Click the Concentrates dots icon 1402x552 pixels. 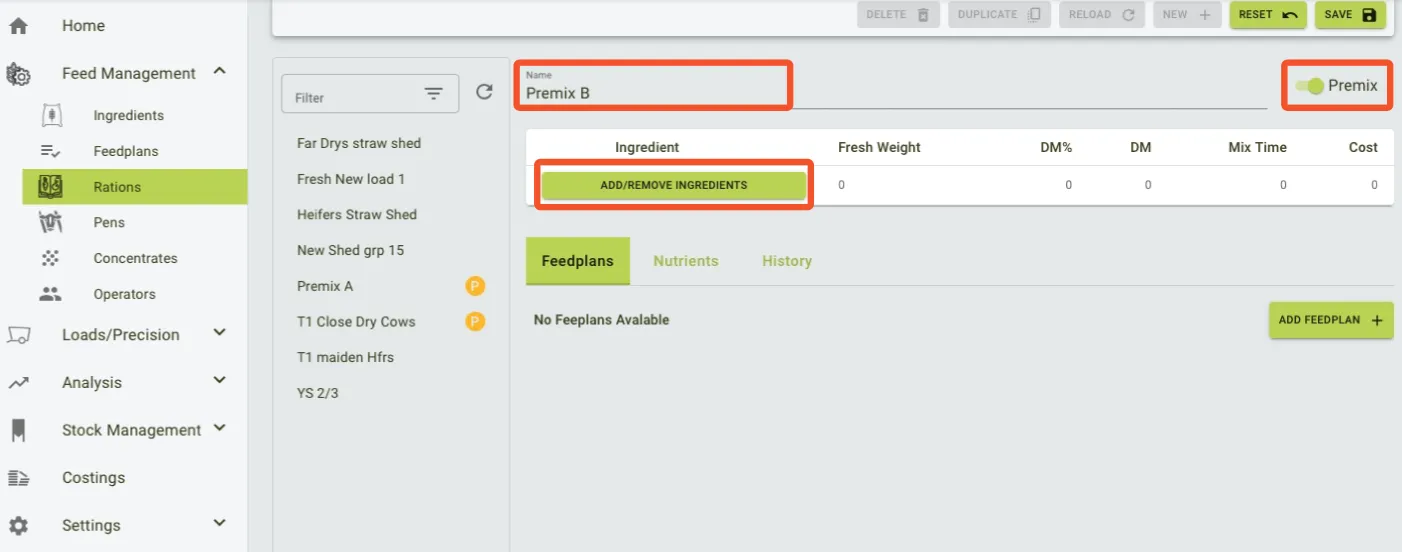click(50, 258)
